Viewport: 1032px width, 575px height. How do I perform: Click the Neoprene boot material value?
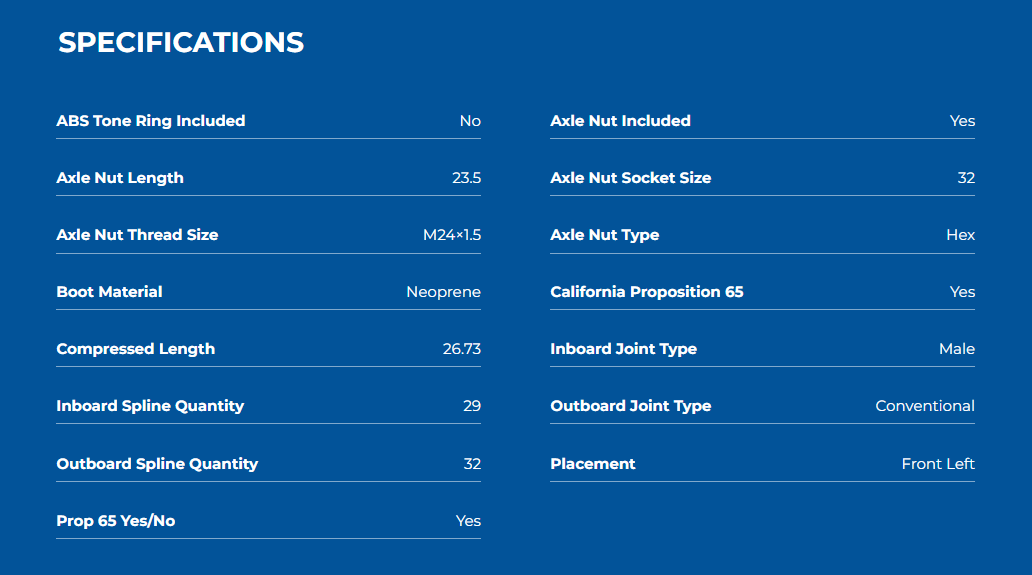(x=443, y=292)
